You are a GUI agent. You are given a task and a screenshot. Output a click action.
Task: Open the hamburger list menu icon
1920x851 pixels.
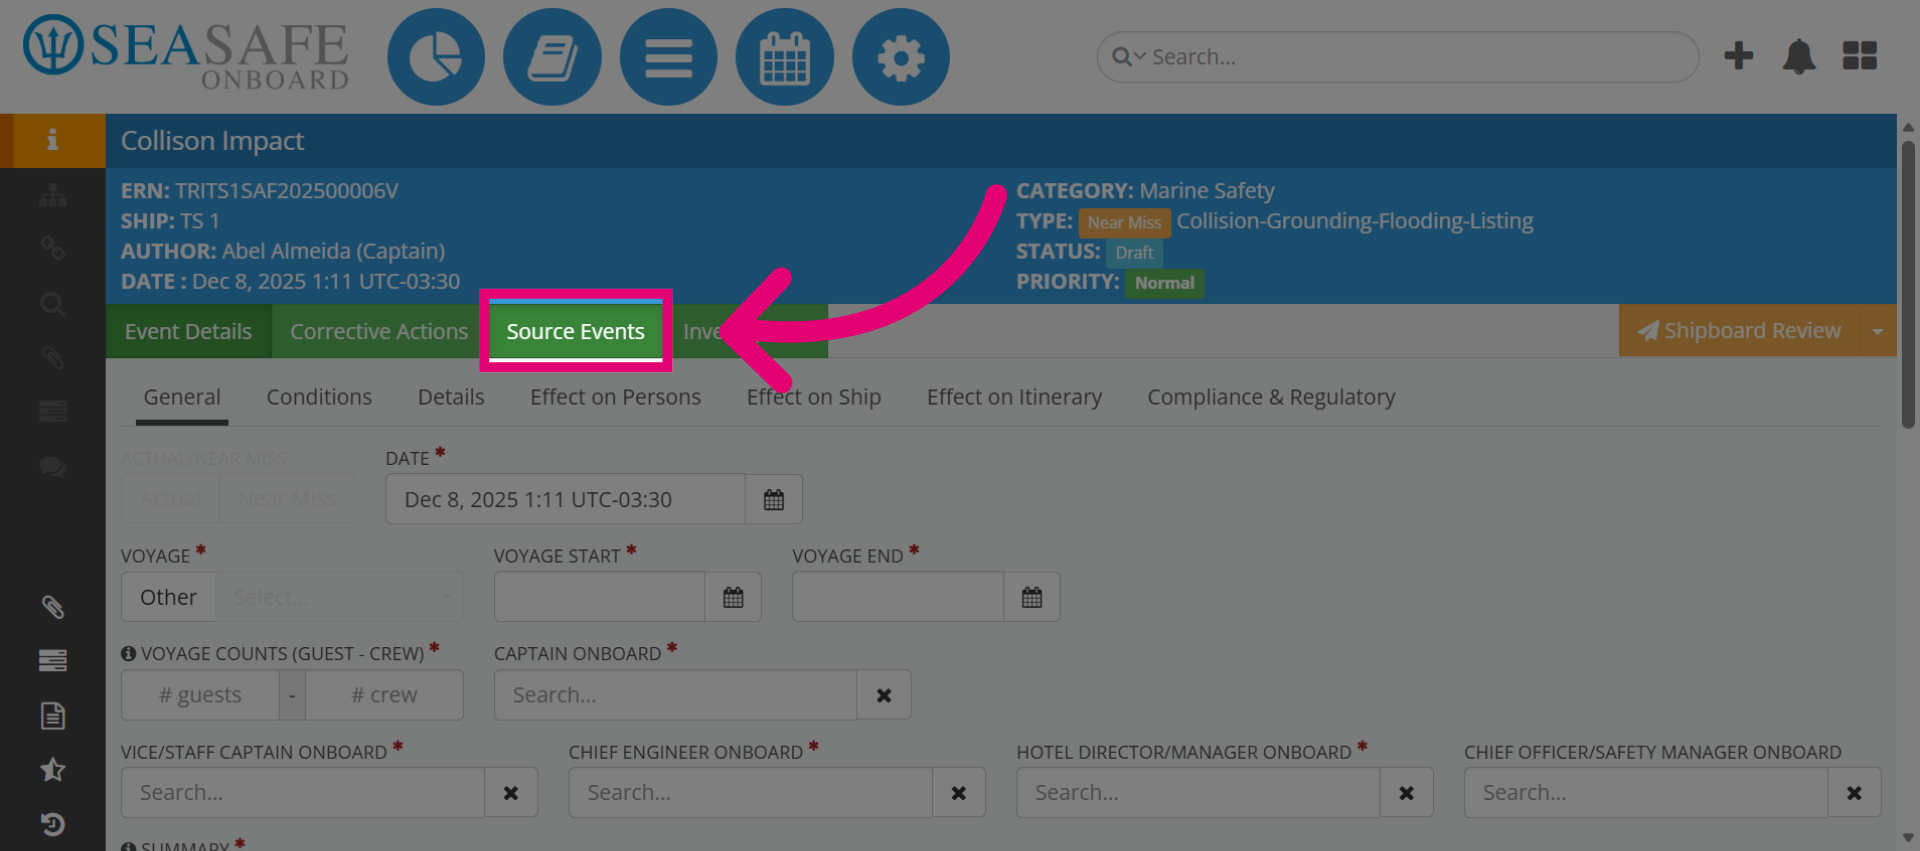(668, 57)
